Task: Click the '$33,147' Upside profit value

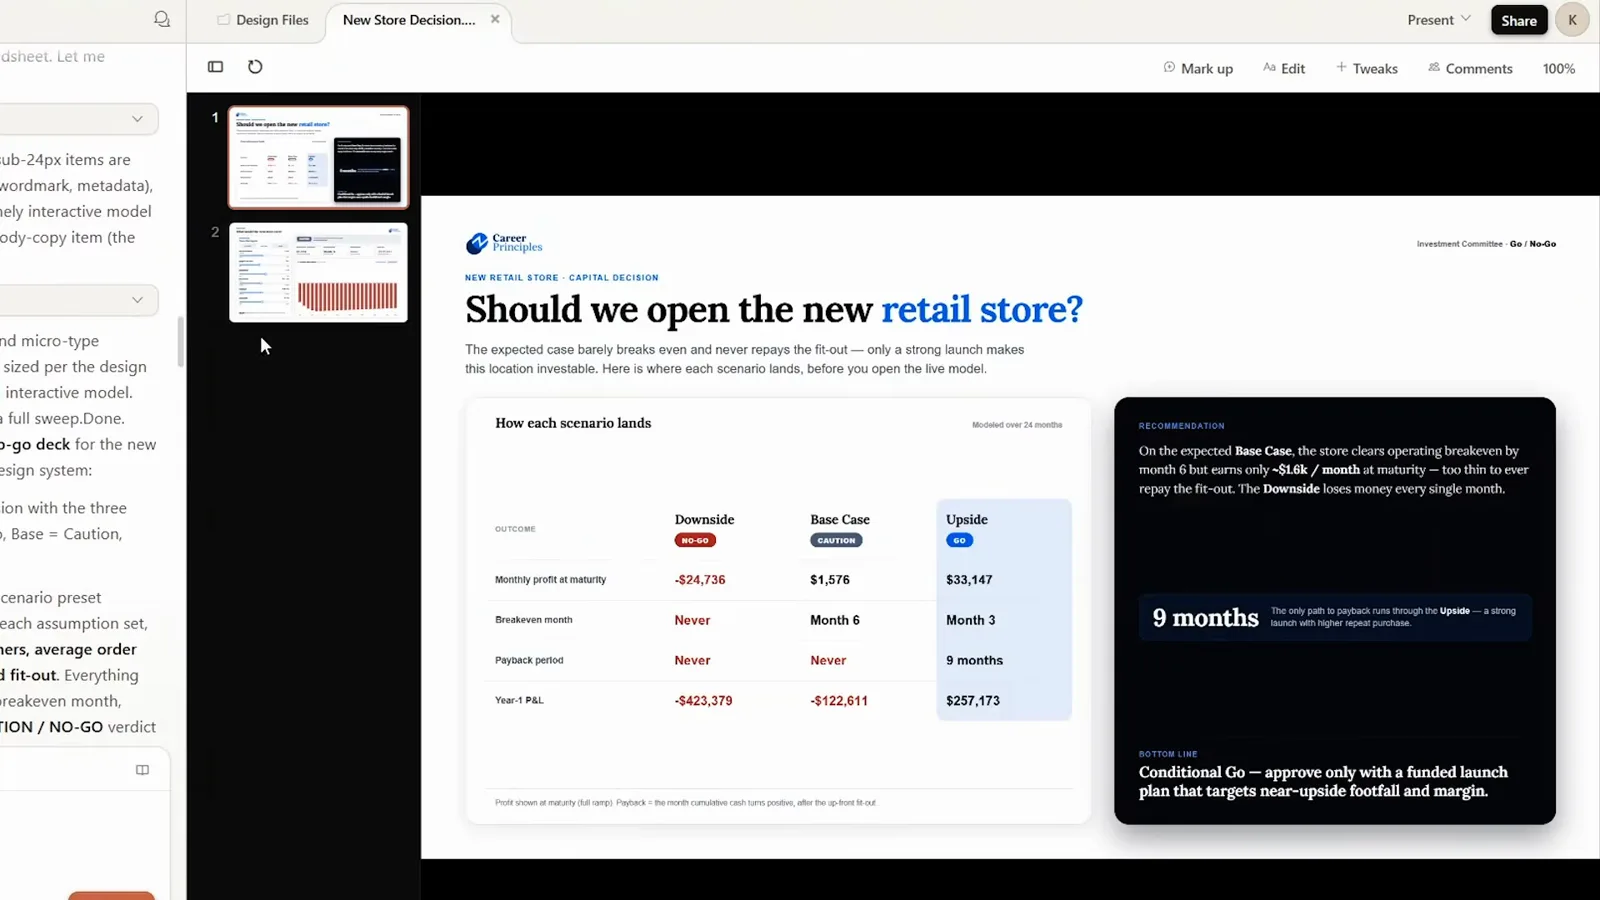Action: click(x=969, y=580)
